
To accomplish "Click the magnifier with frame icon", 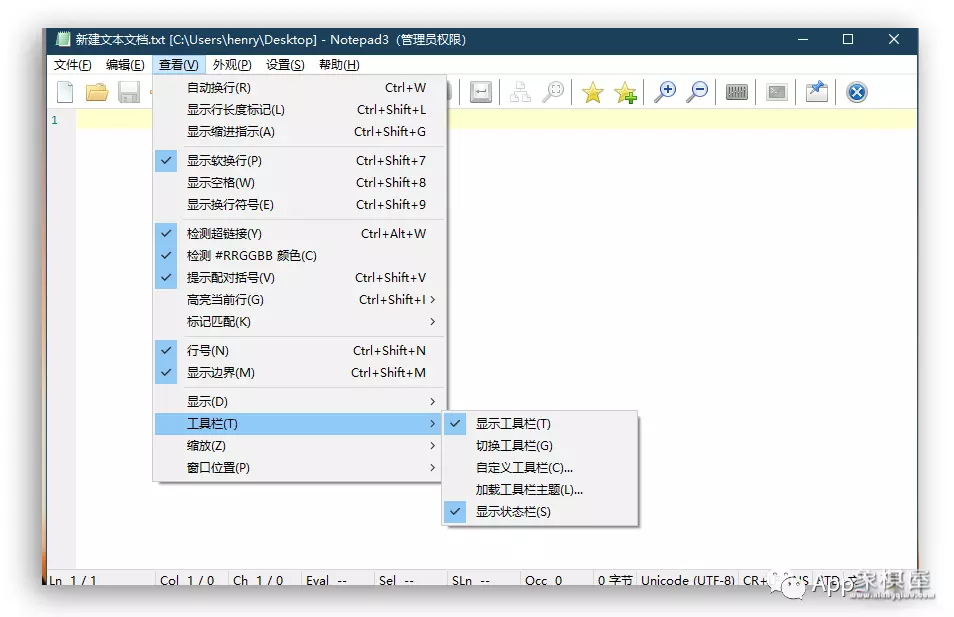I will (554, 92).
